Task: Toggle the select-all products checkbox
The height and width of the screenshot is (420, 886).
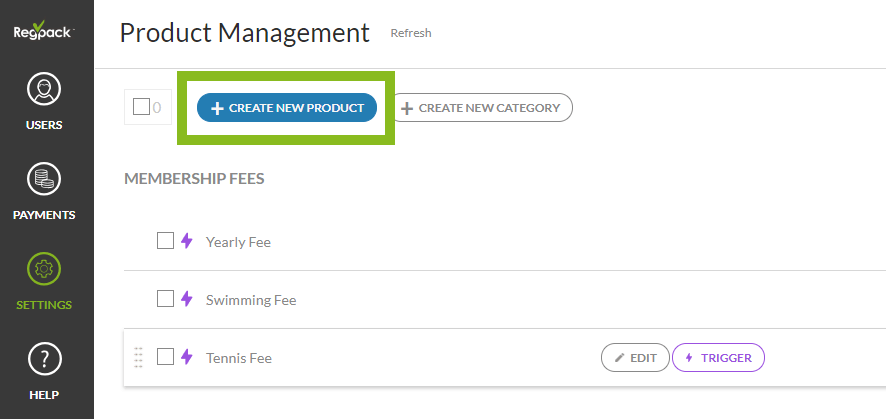Action: click(141, 107)
